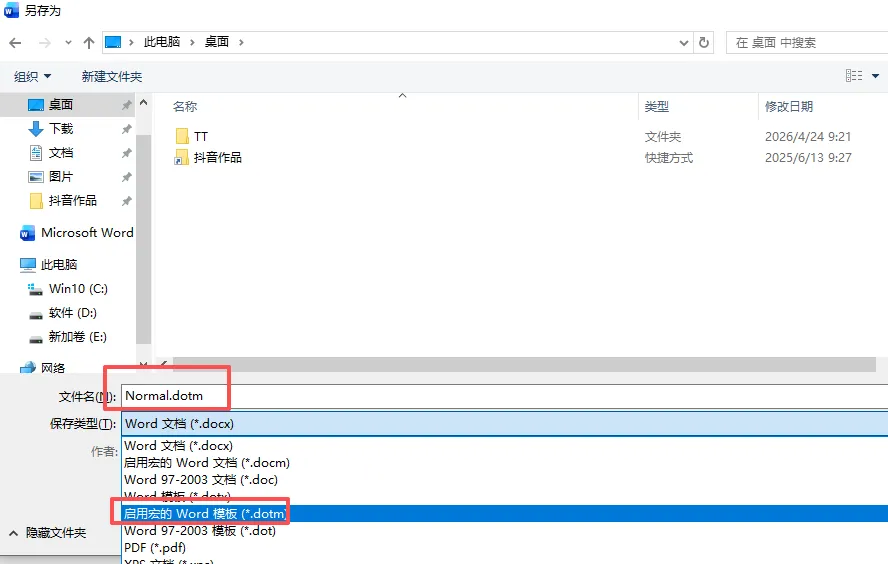Image resolution: width=888 pixels, height=564 pixels.
Task: Choose Word 97-2003 文档 (*.doc)
Action: [x=201, y=480]
